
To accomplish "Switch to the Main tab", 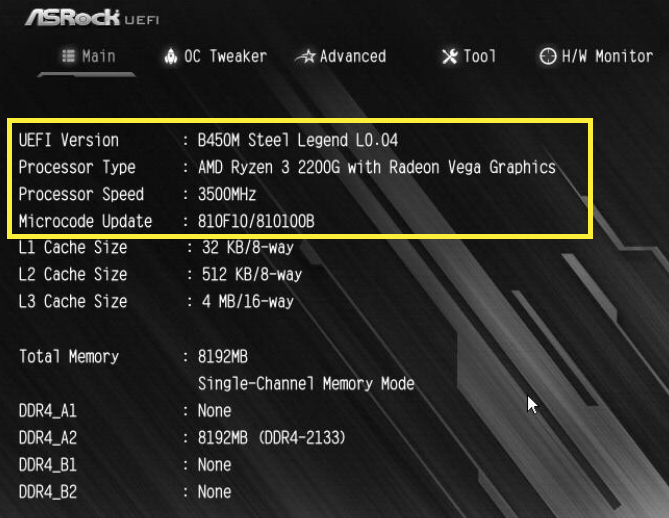I will pyautogui.click(x=89, y=56).
